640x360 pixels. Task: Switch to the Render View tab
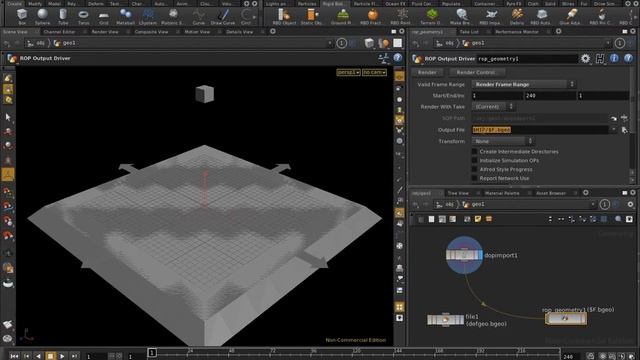(105, 31)
